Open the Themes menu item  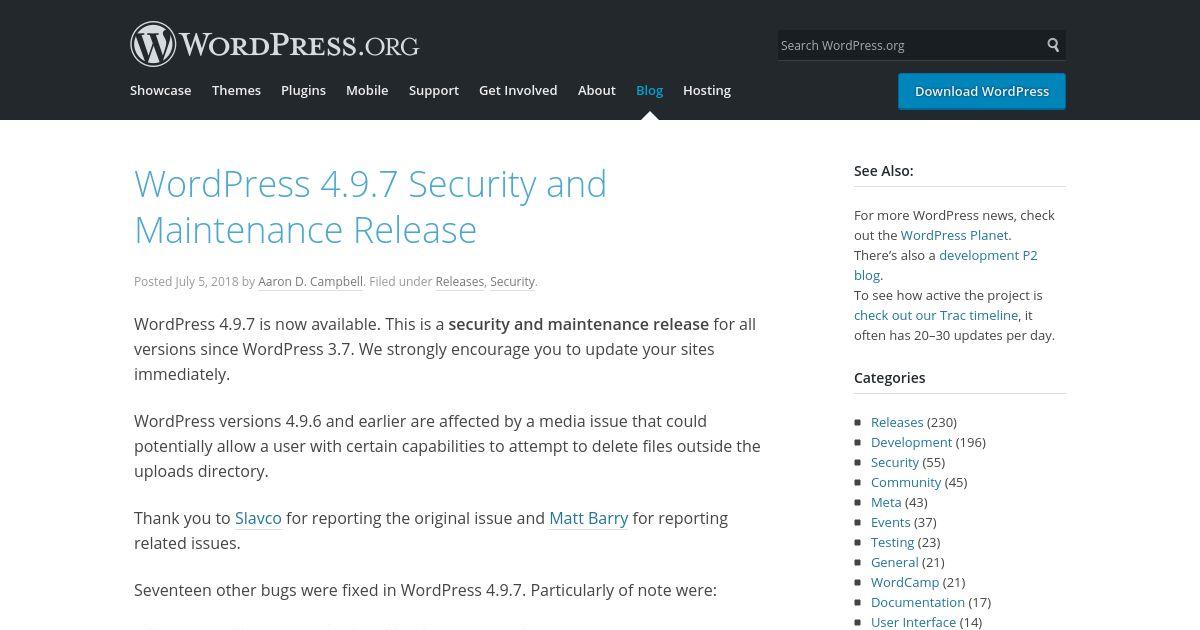coord(236,90)
